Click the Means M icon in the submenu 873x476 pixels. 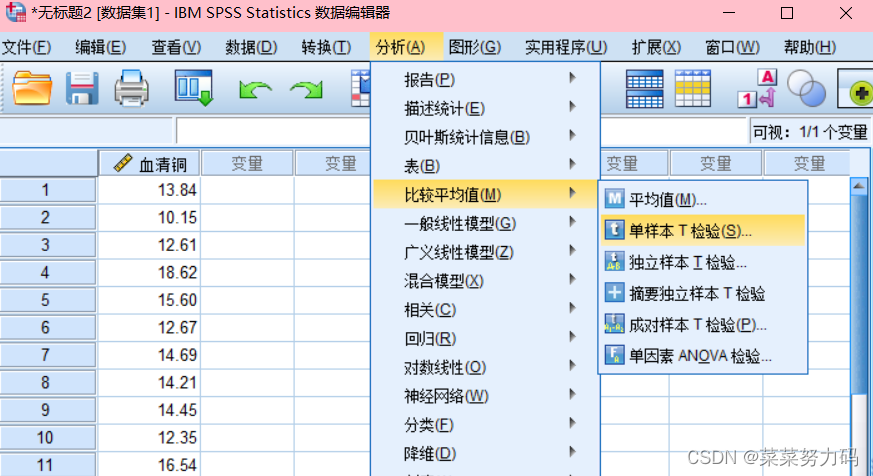pos(614,199)
